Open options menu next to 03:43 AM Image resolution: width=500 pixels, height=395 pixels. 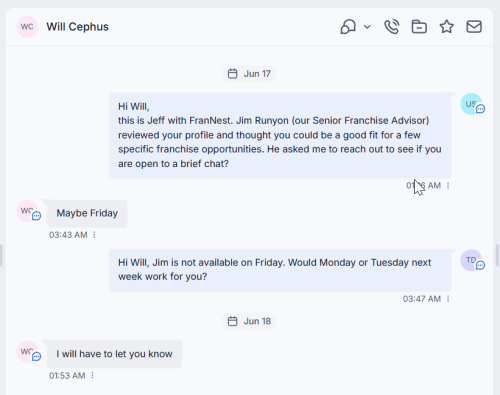pos(94,235)
